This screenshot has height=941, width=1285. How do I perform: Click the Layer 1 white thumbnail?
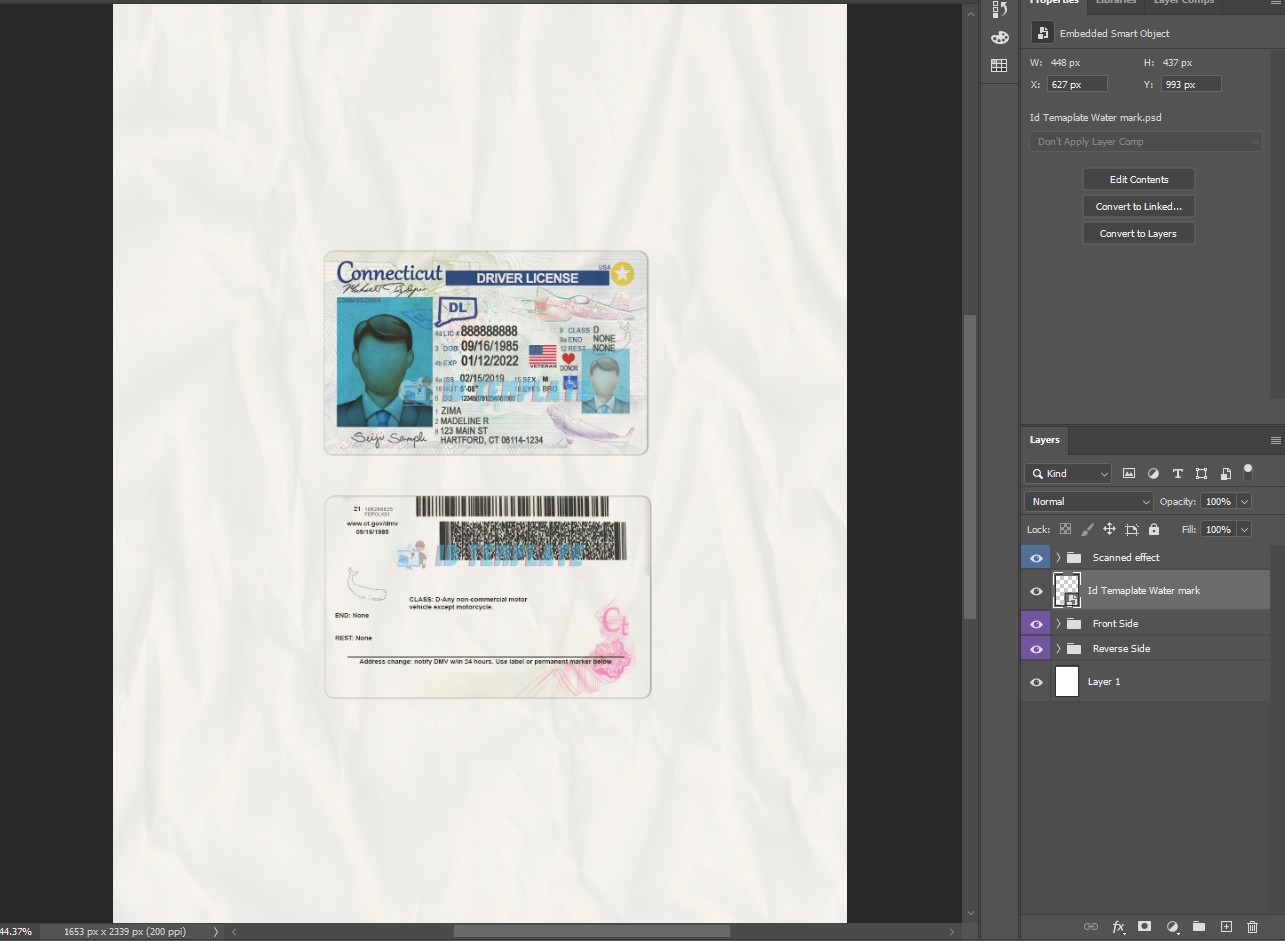pyautogui.click(x=1067, y=682)
